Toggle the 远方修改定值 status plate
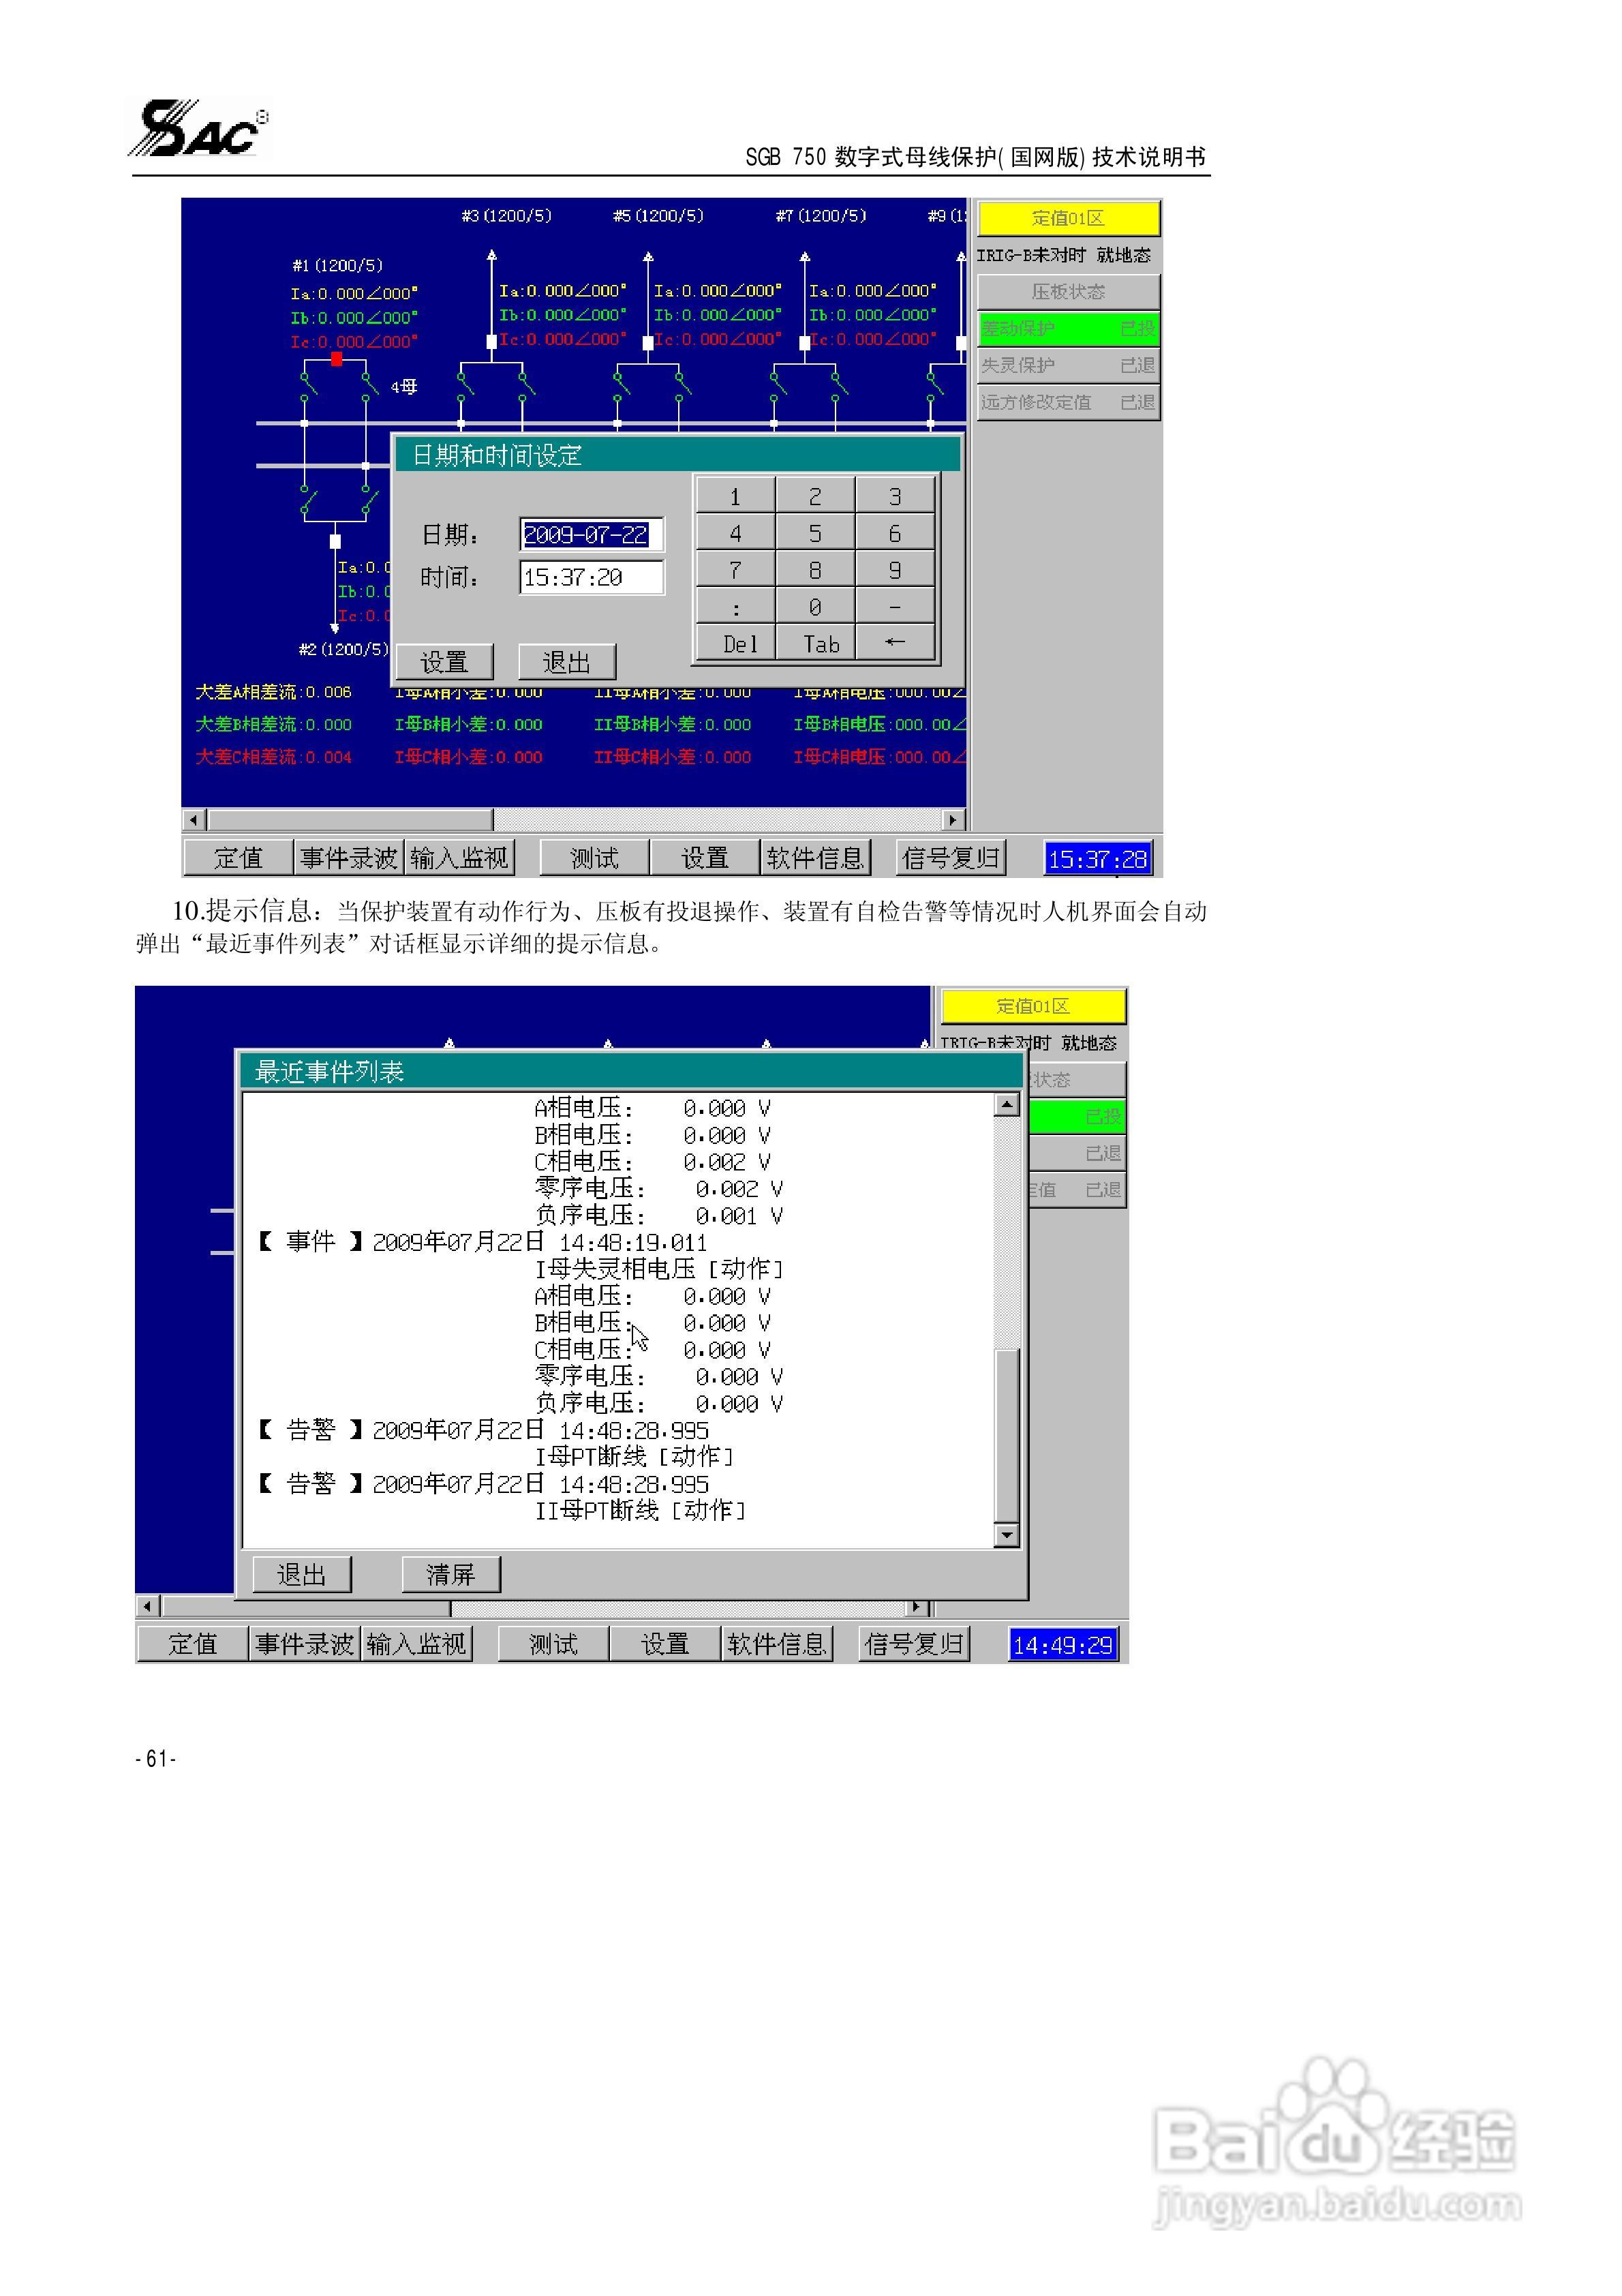The height and width of the screenshot is (2296, 1622). pos(1068,402)
